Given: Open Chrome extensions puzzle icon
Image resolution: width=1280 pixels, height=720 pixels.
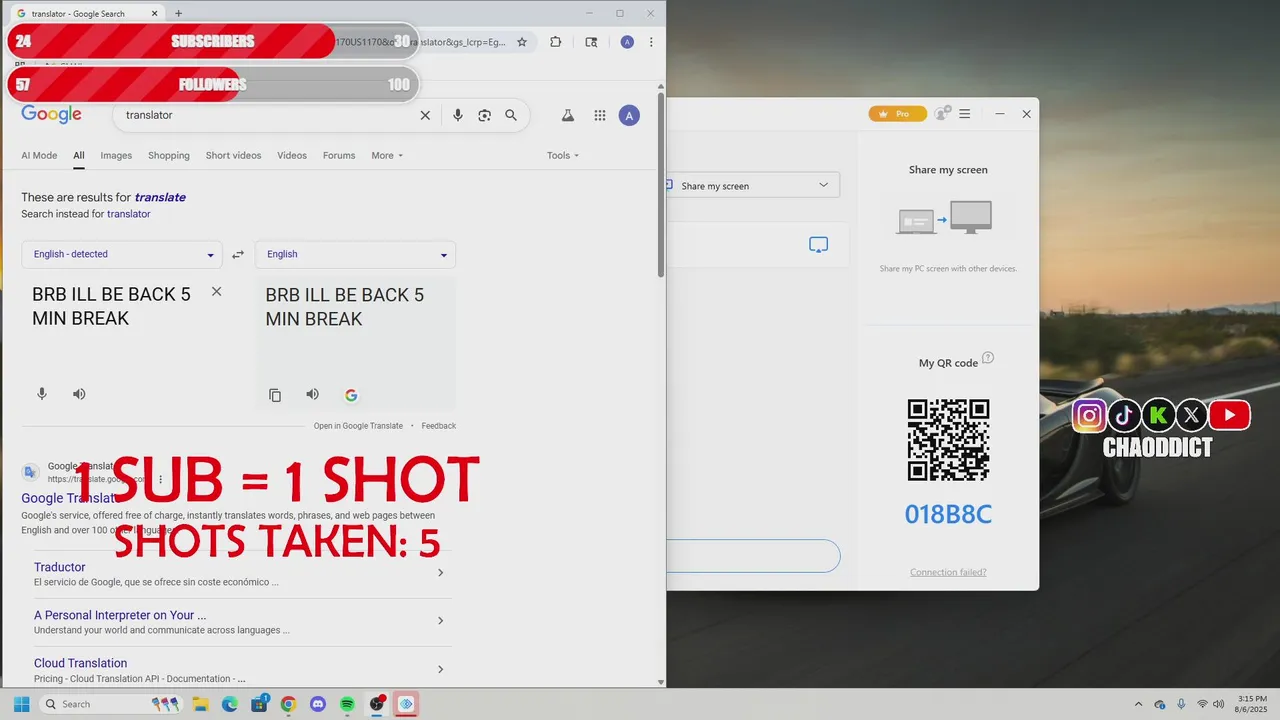Looking at the screenshot, I should (x=556, y=42).
